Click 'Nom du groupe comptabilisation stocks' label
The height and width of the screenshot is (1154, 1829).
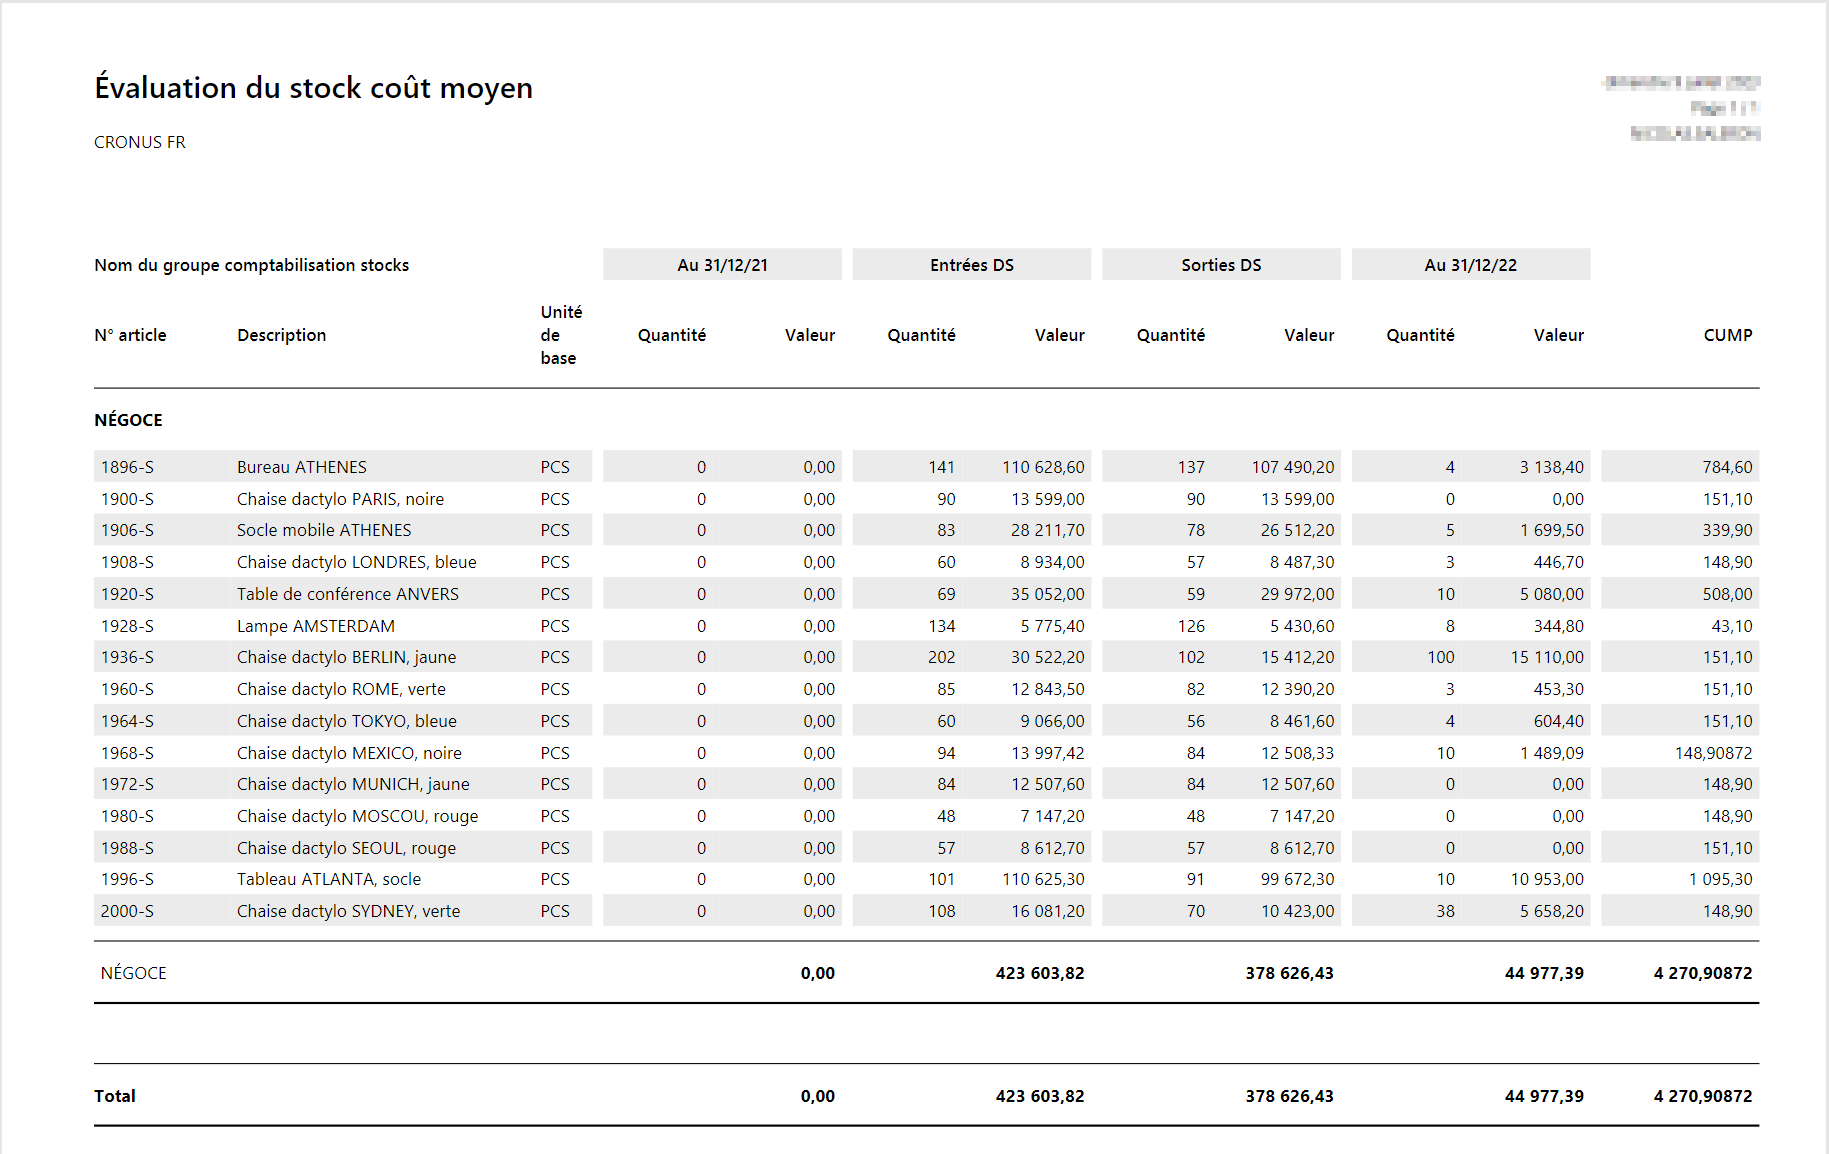tap(251, 265)
